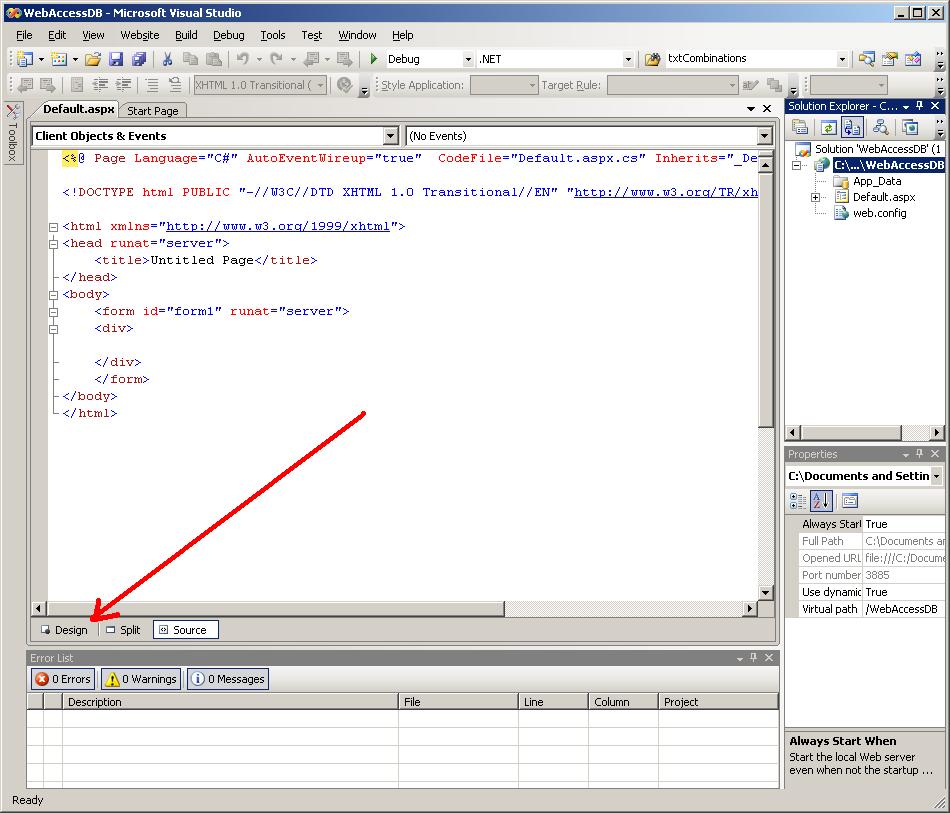Select web.config in Solution Explorer
Image resolution: width=950 pixels, height=813 pixels.
(x=879, y=213)
